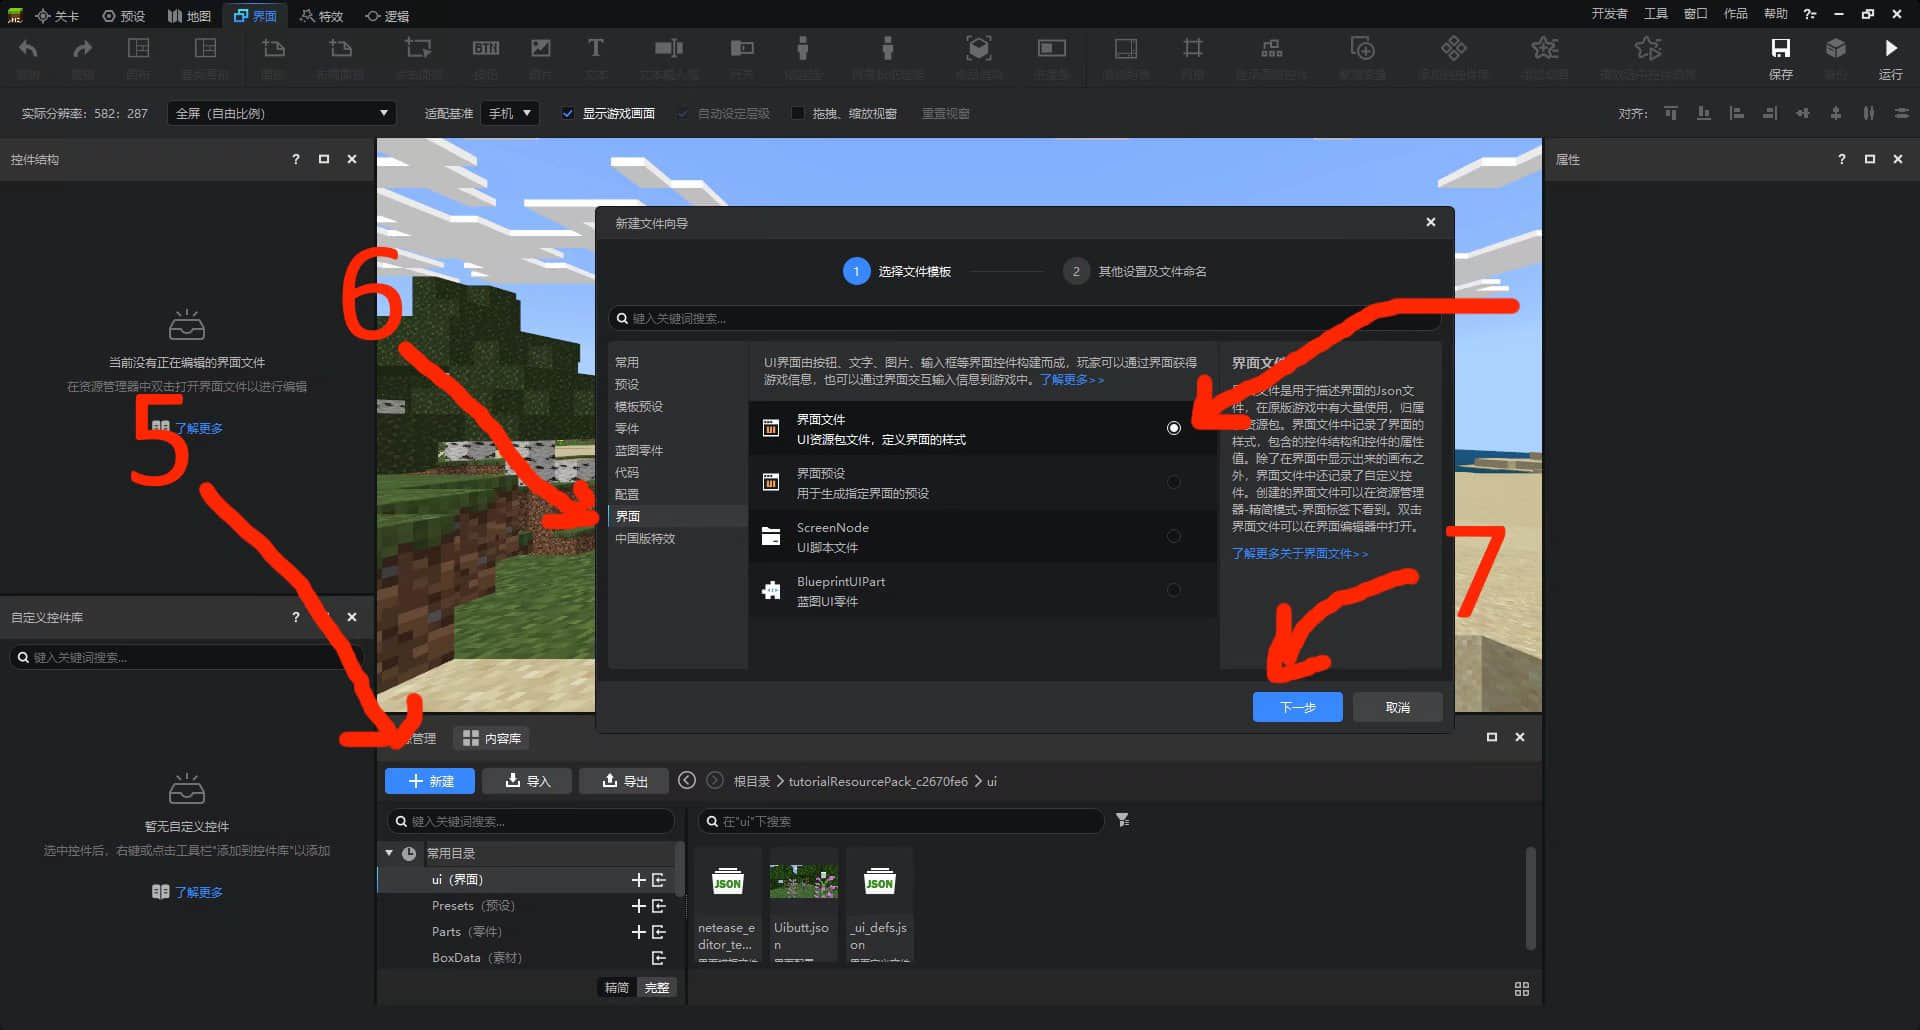The image size is (1920, 1030).
Task: Toggle the 自动设定层级 checkbox
Action: tap(683, 113)
